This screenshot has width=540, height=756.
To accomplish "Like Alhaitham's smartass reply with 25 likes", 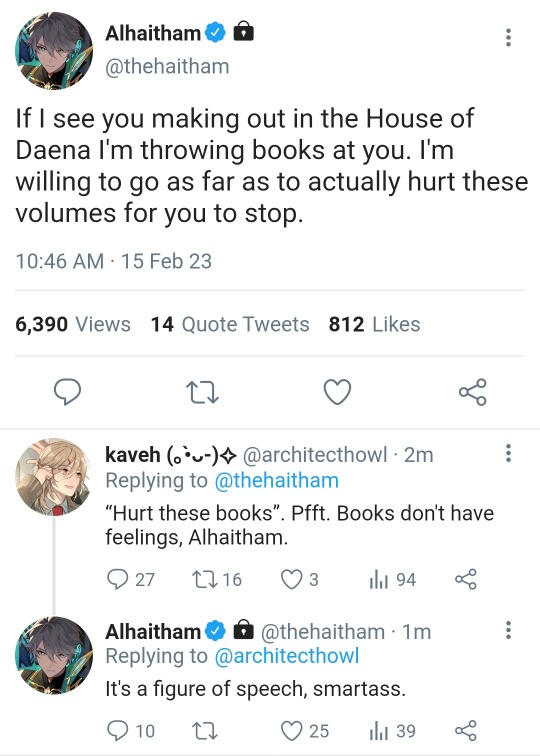I will click(305, 731).
